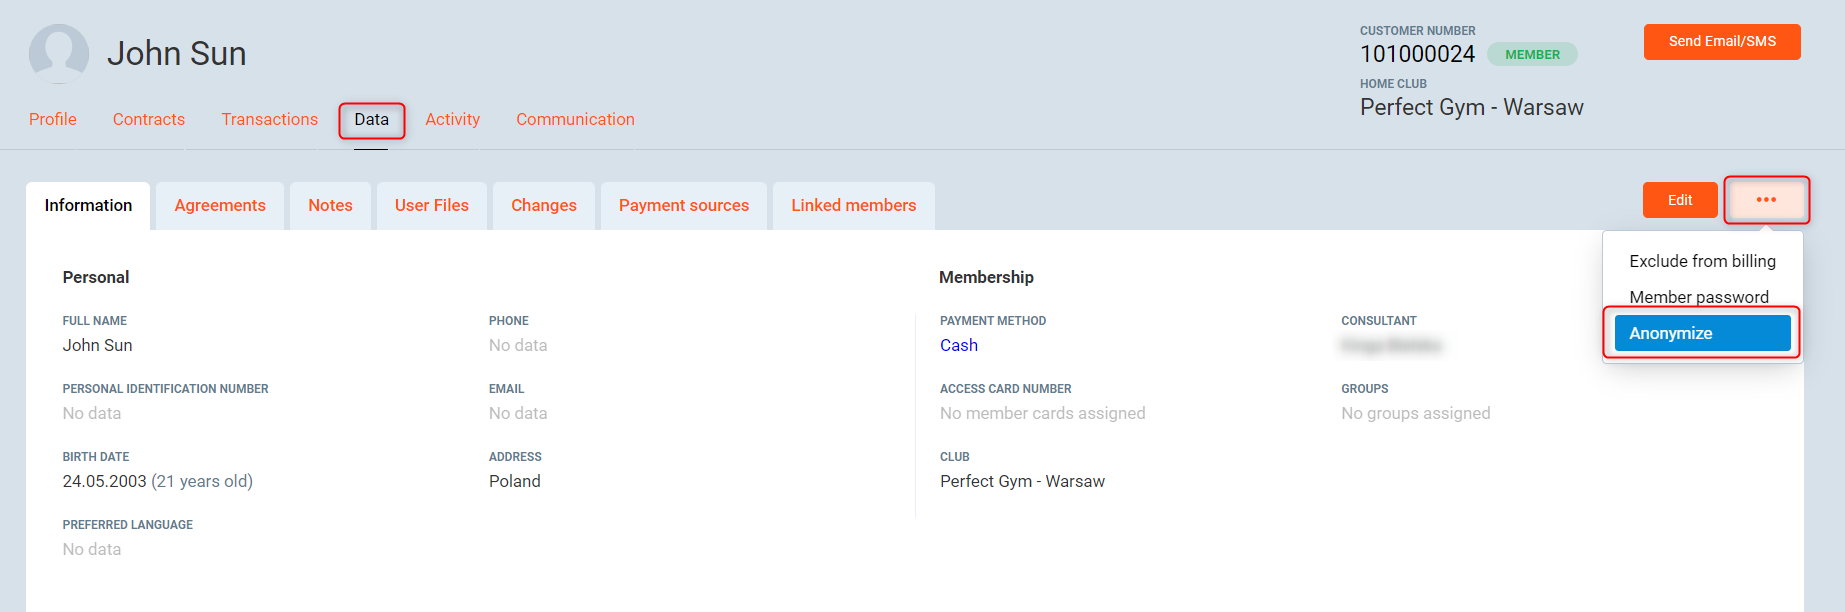The width and height of the screenshot is (1845, 612).
Task: Go to the Transactions tab
Action: tap(270, 119)
